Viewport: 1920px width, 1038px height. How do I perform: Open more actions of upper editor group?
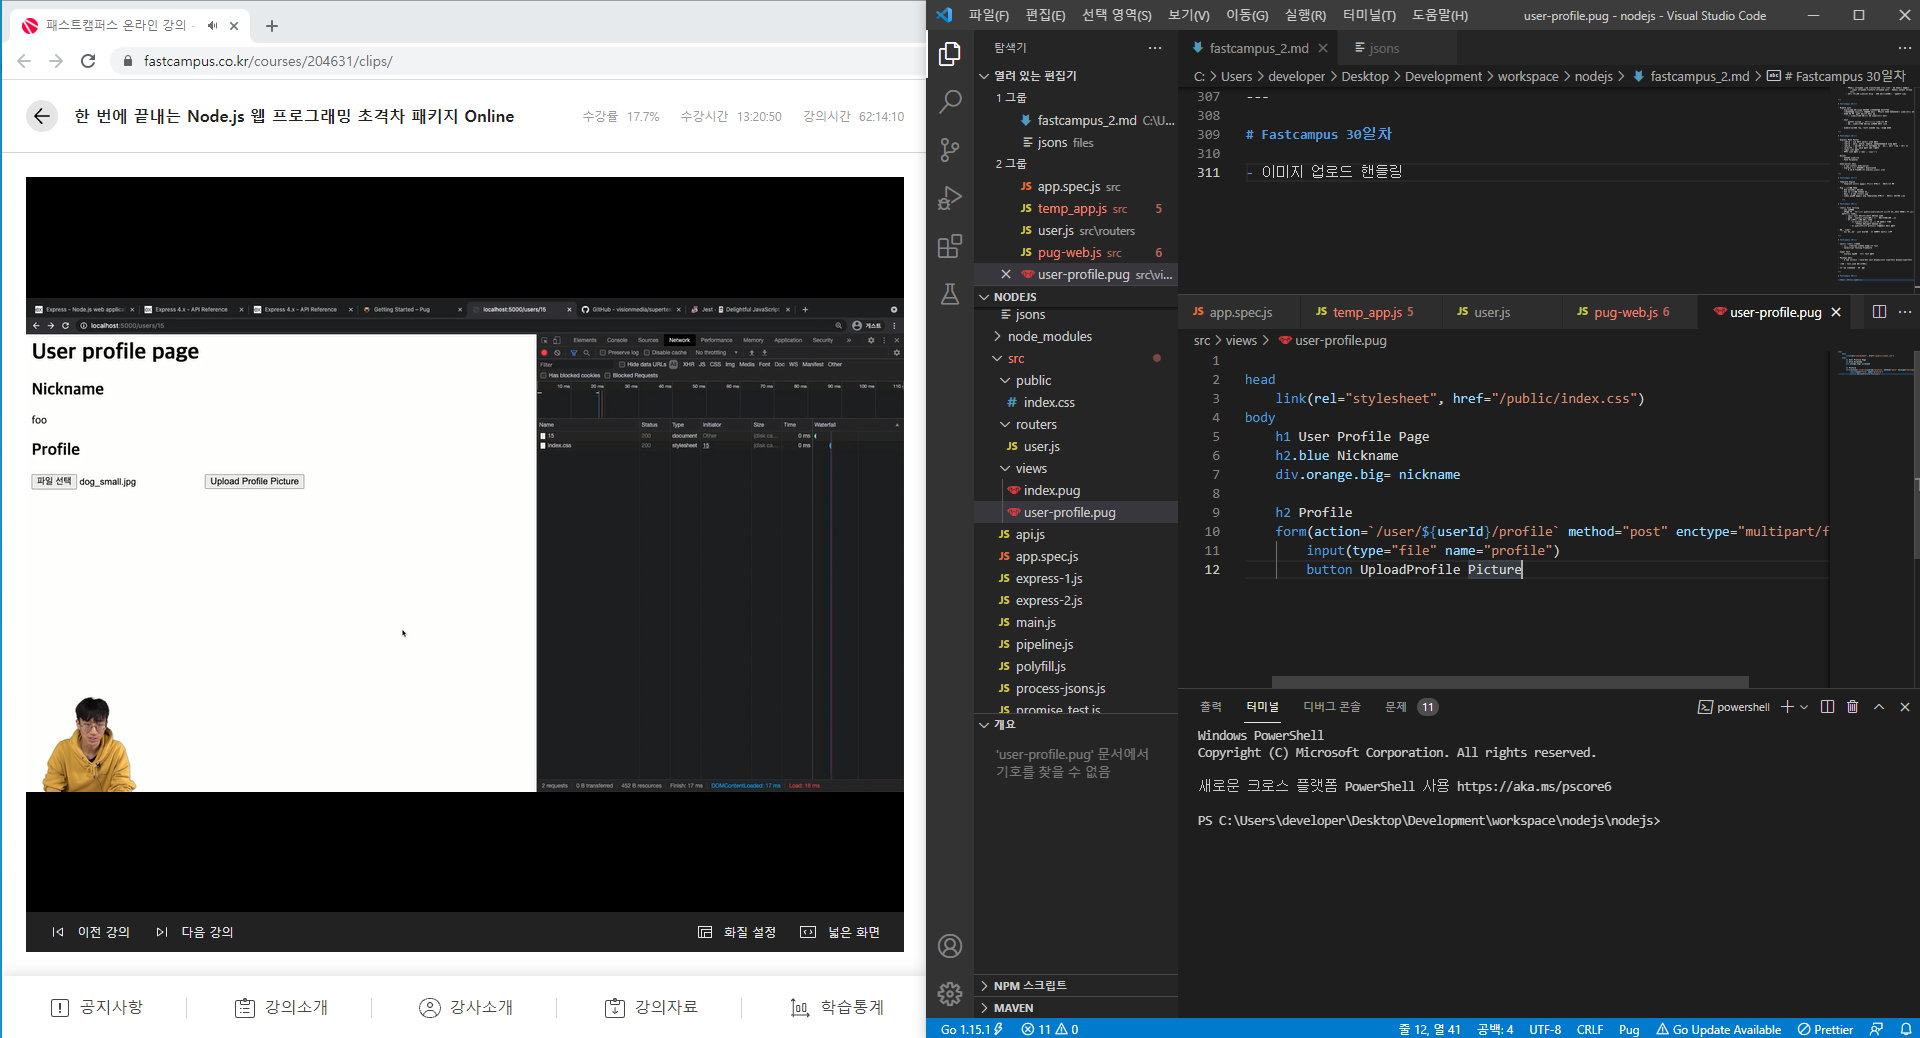1904,48
